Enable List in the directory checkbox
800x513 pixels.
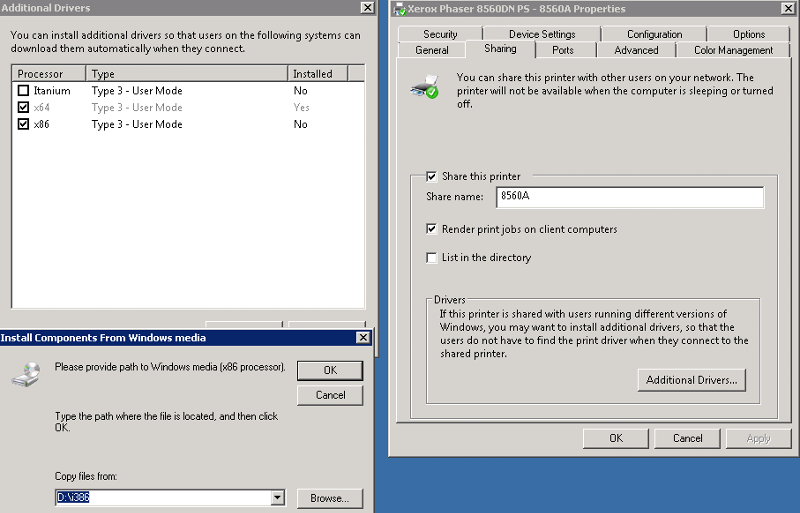[x=432, y=258]
